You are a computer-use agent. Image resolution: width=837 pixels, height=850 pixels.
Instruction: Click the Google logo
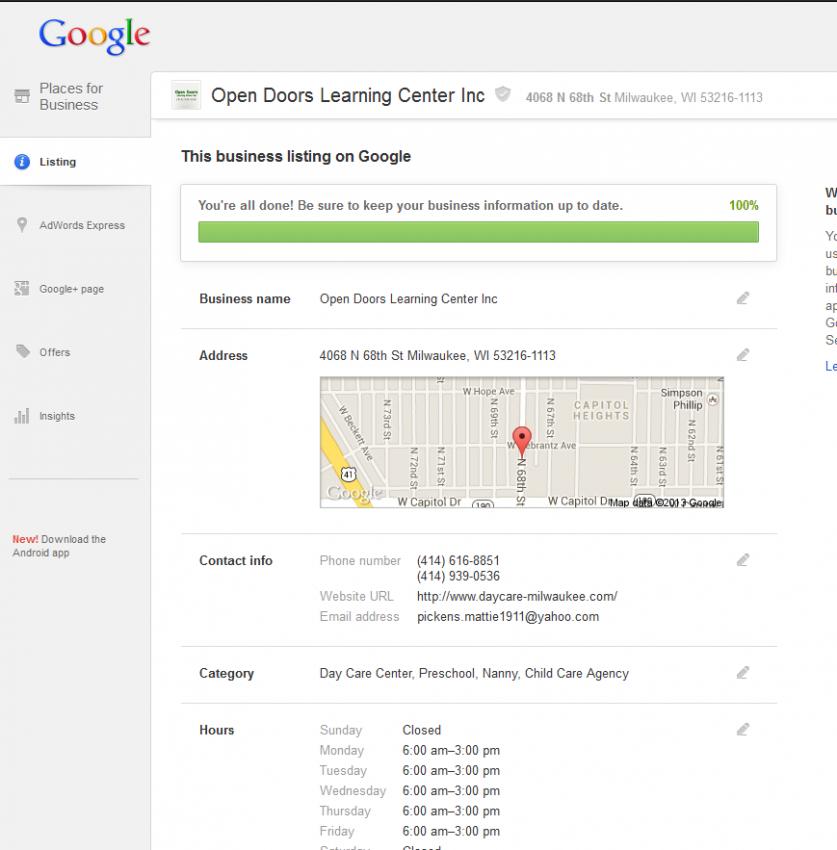pos(94,36)
